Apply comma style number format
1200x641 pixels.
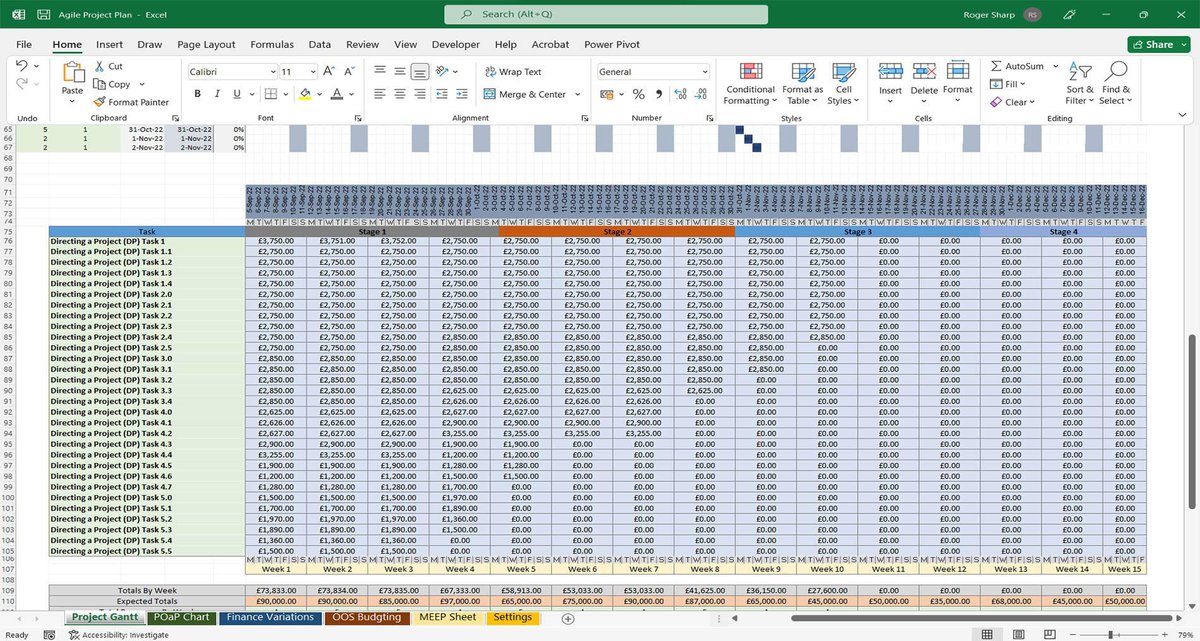660,94
